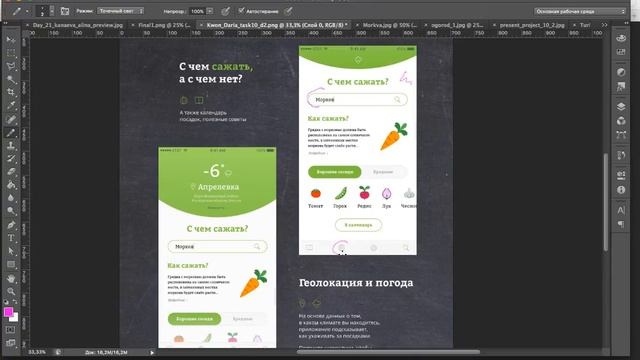Expand the toolbar to two columns
The height and width of the screenshot is (360, 640).
pyautogui.click(x=5, y=23)
